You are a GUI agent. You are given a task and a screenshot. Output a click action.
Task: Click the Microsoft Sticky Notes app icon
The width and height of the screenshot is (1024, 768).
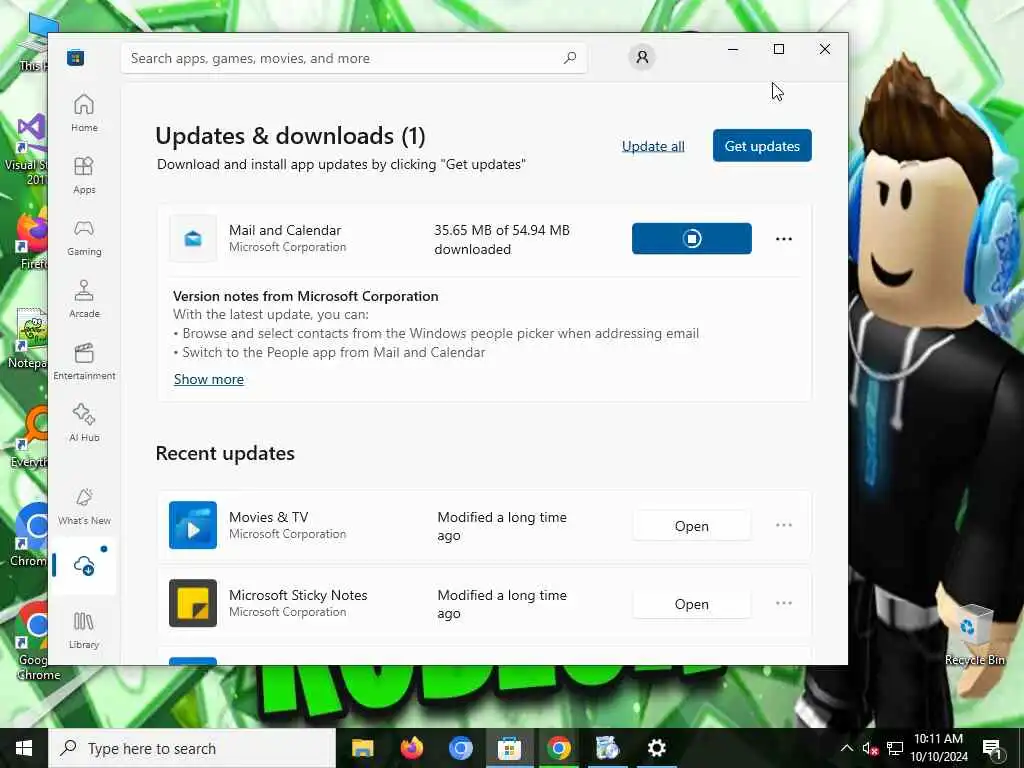[193, 603]
